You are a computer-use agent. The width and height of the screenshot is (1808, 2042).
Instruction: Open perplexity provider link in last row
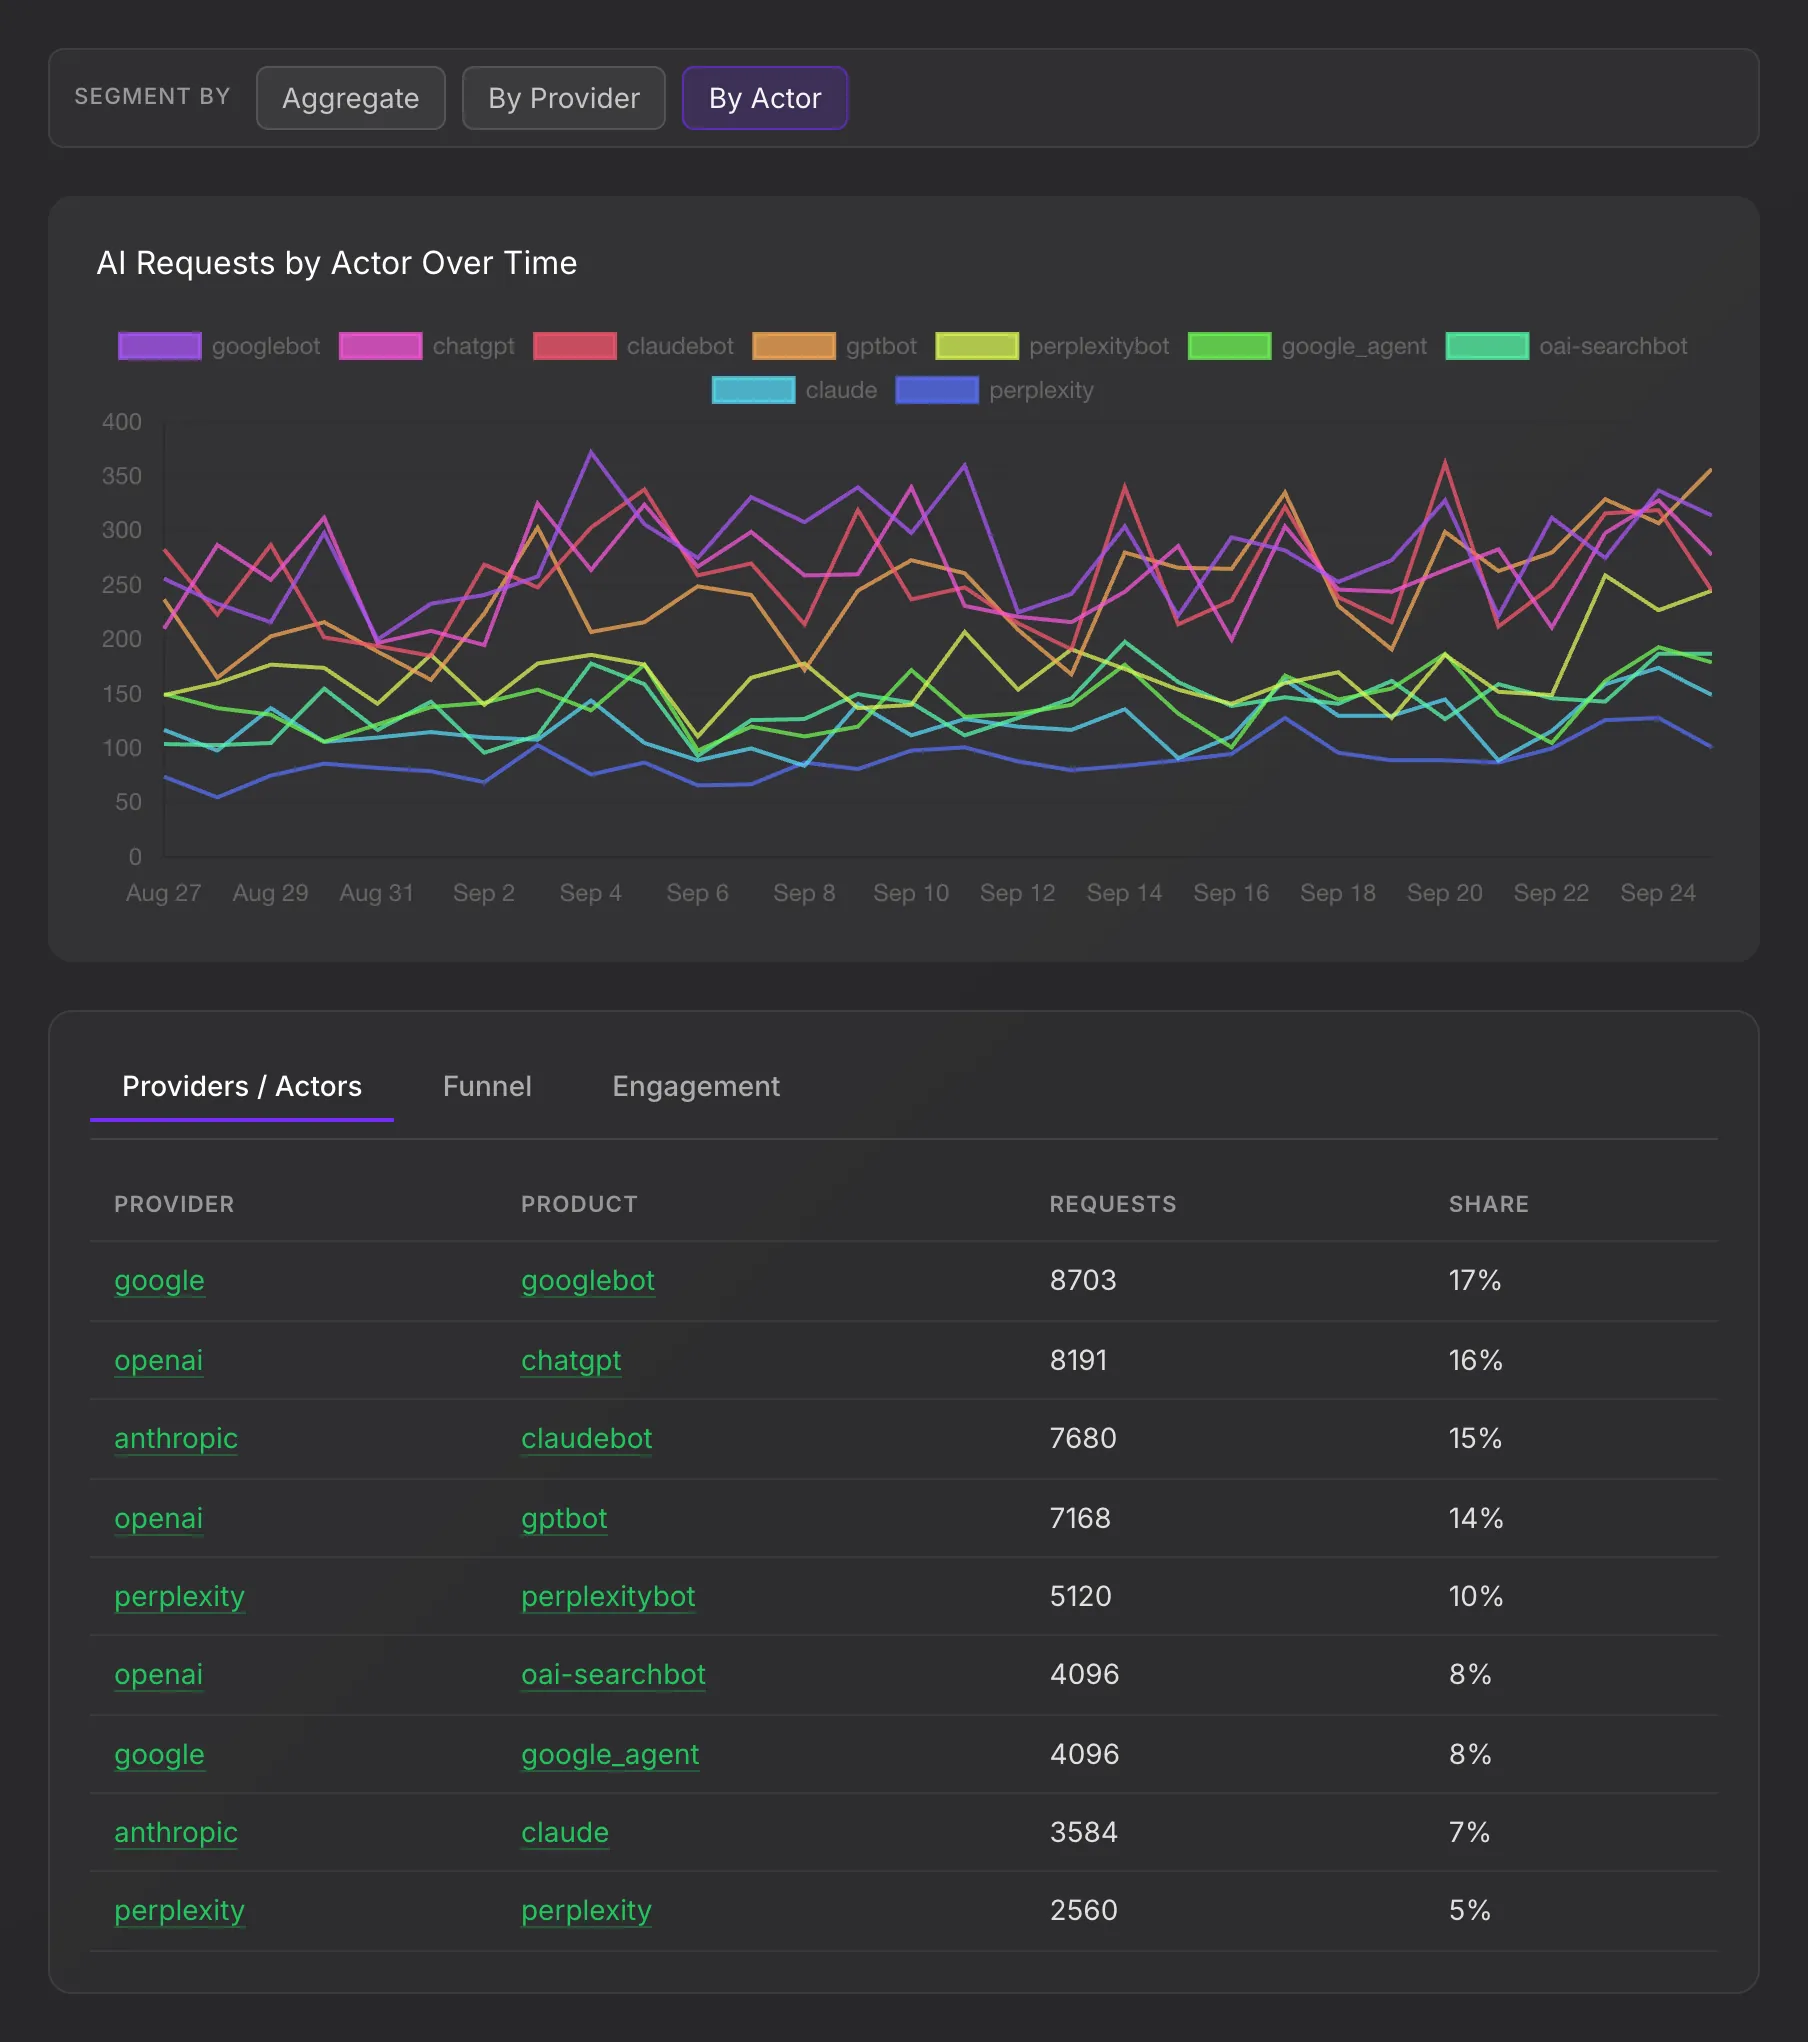pos(179,1911)
